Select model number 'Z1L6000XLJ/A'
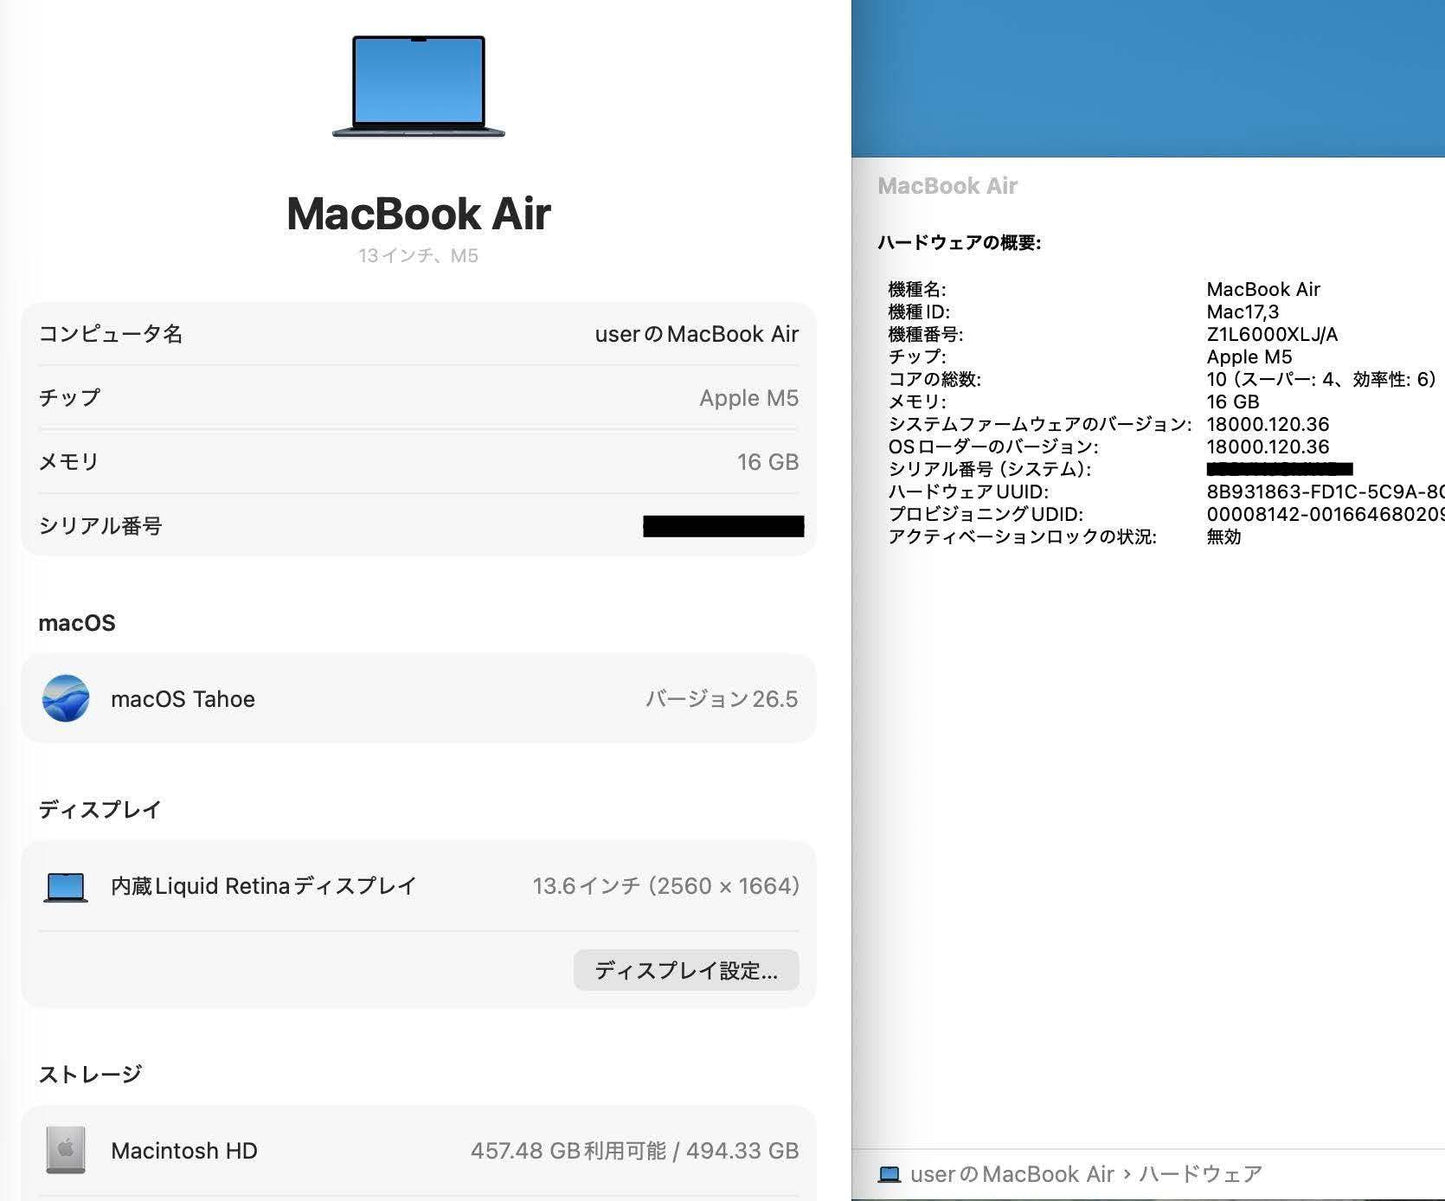 (x=1272, y=334)
